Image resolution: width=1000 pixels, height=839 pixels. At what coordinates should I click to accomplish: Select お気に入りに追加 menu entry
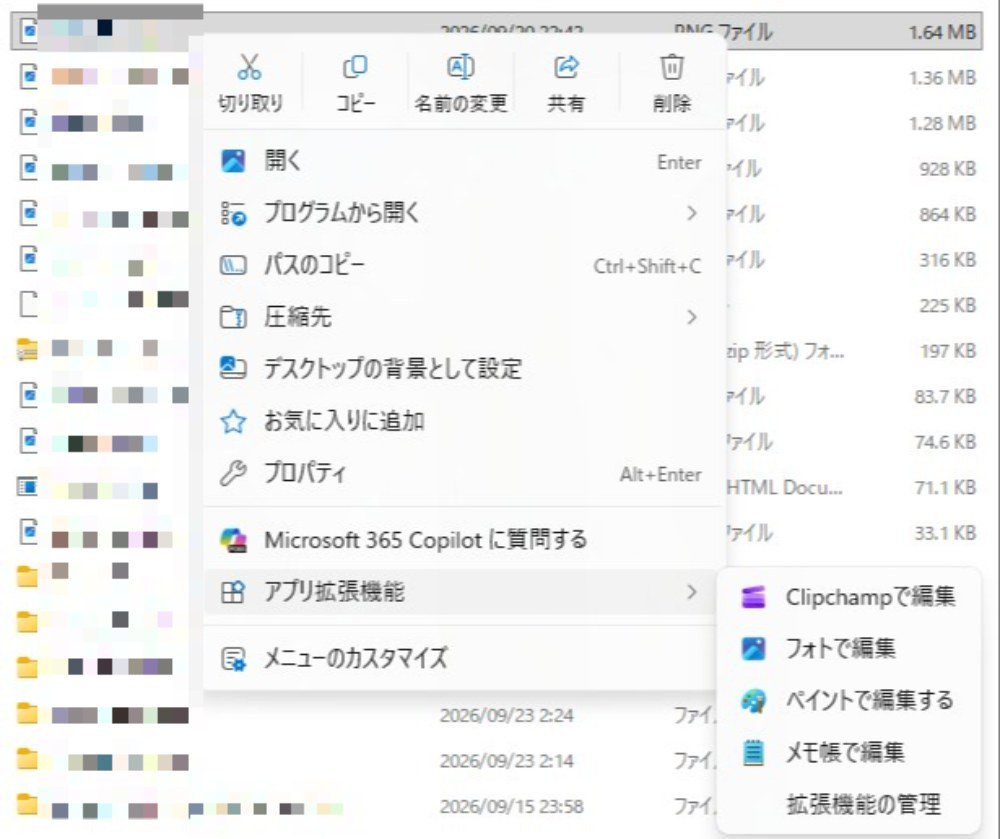464,421
